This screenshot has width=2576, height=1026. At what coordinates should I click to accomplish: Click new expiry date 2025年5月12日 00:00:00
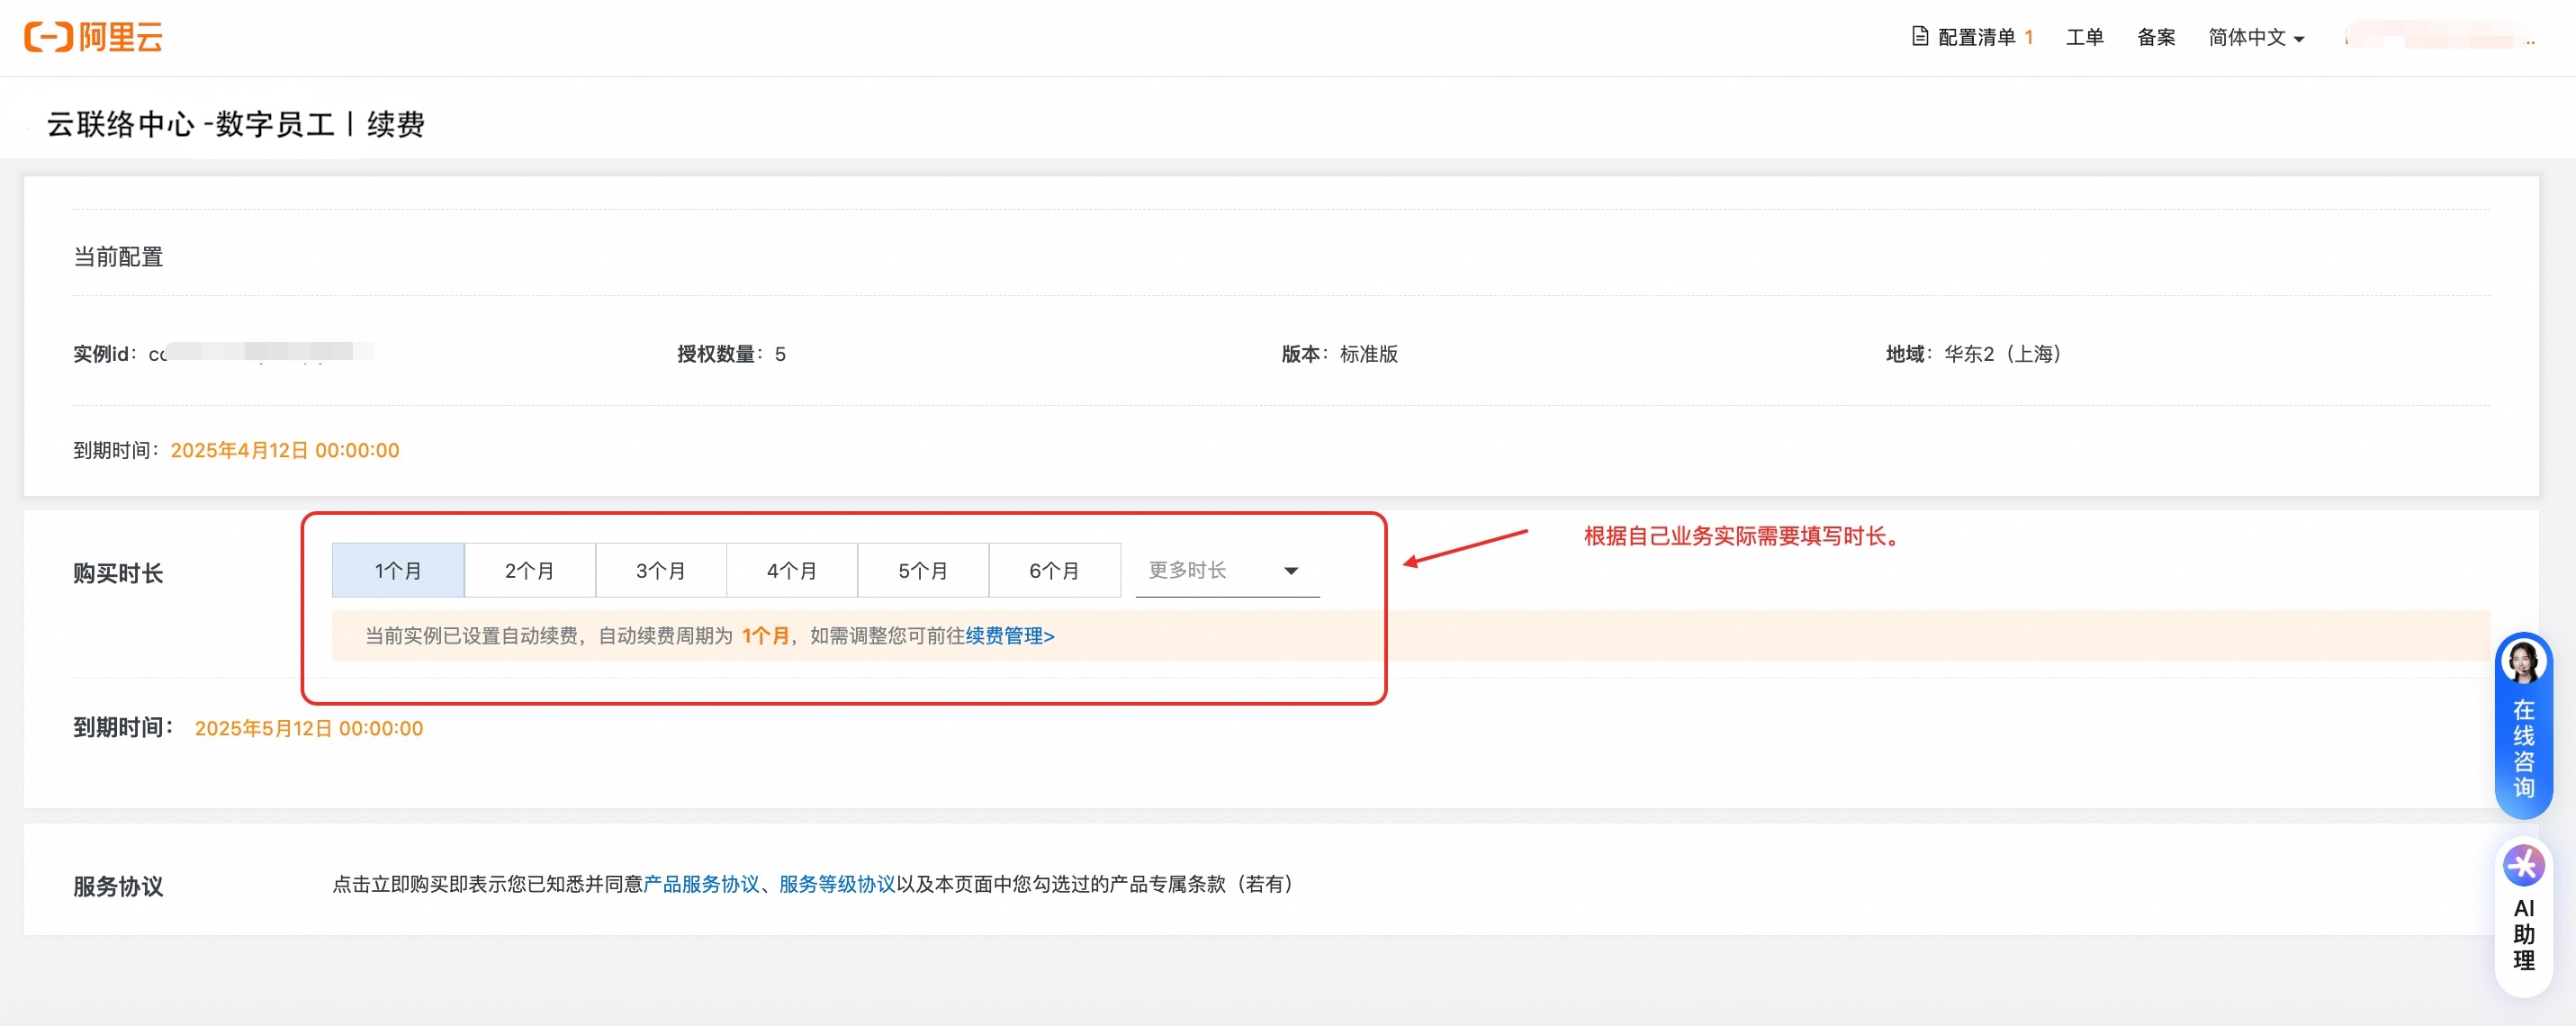[309, 728]
